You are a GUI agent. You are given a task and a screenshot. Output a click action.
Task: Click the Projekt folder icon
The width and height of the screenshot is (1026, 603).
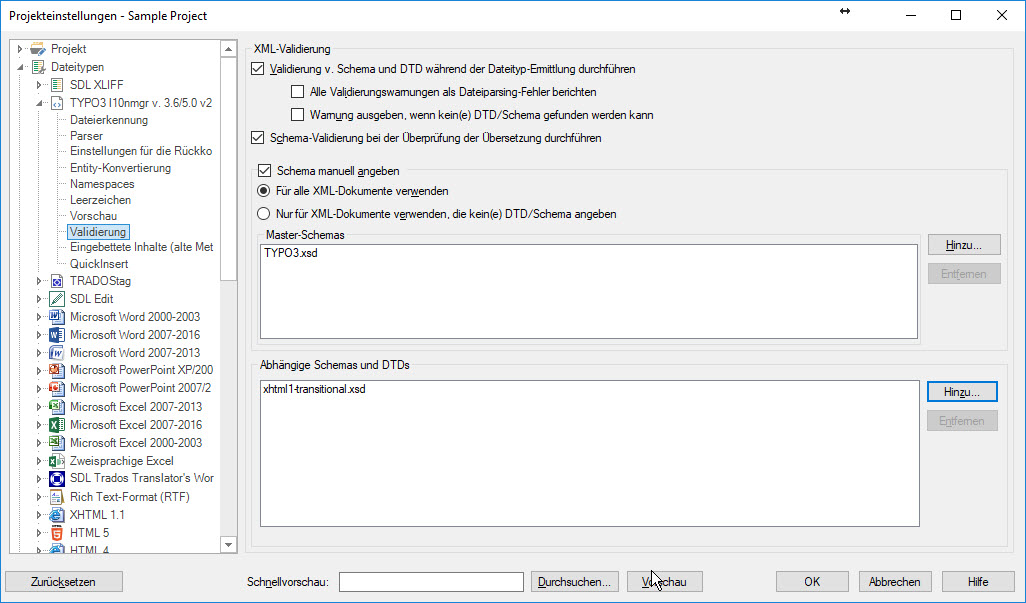(38, 49)
